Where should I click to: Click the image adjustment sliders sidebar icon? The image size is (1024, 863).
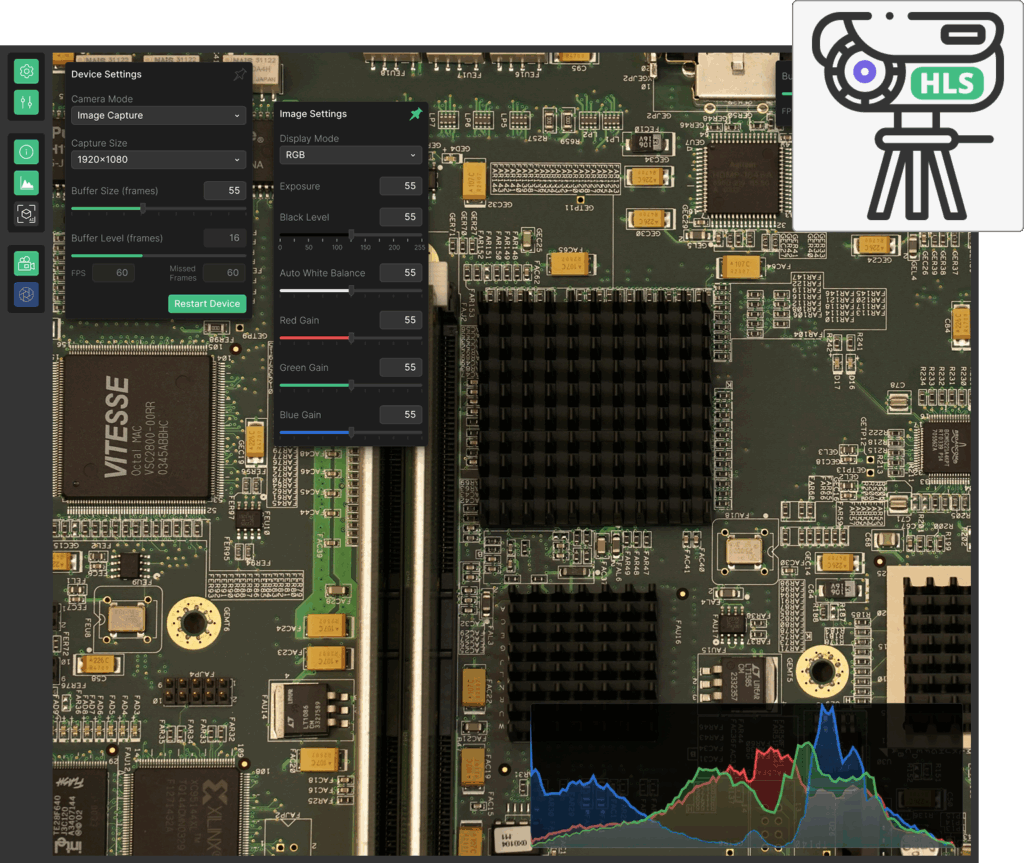(x=27, y=101)
